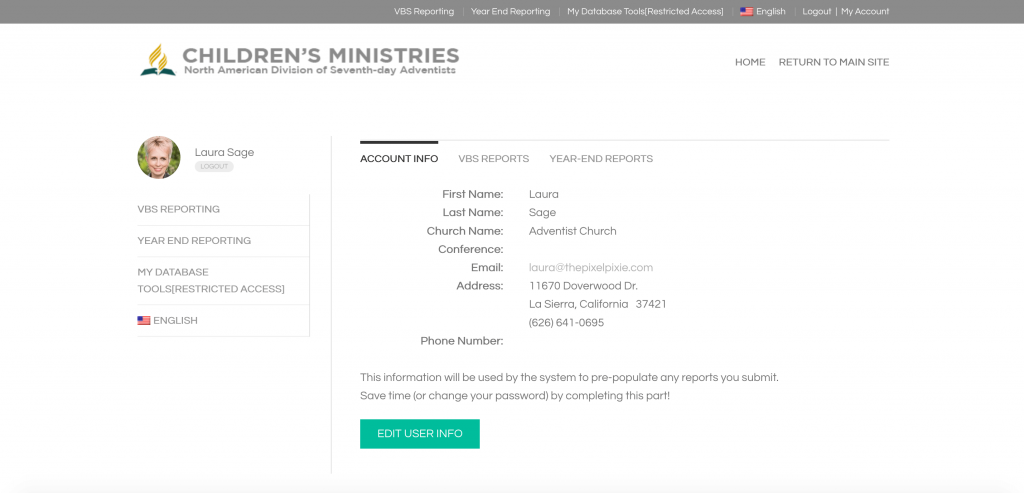
Task: Click Laura Sage's profile photo
Action: [x=159, y=158]
